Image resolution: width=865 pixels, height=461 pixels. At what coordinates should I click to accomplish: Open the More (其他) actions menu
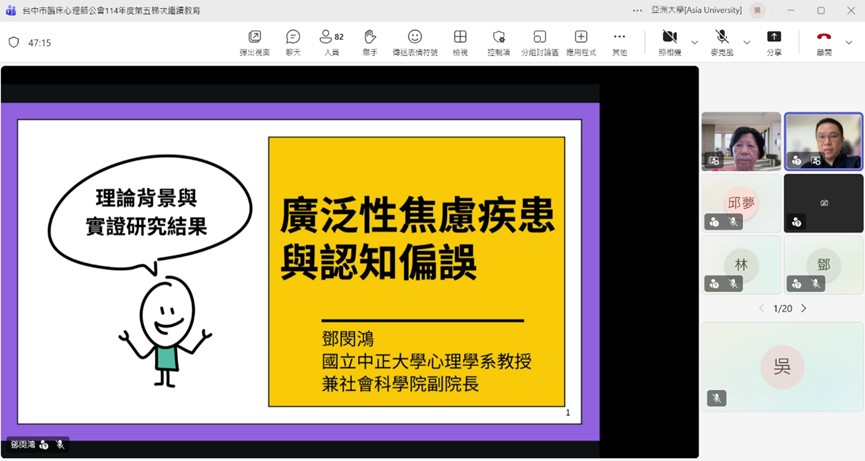(619, 42)
